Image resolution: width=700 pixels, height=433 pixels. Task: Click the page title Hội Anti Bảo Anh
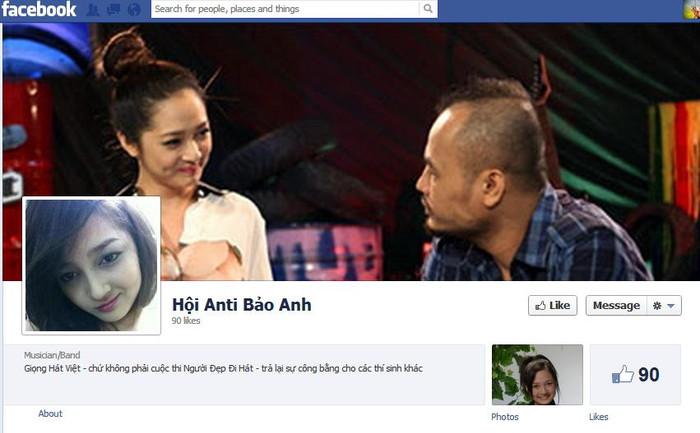pos(242,305)
